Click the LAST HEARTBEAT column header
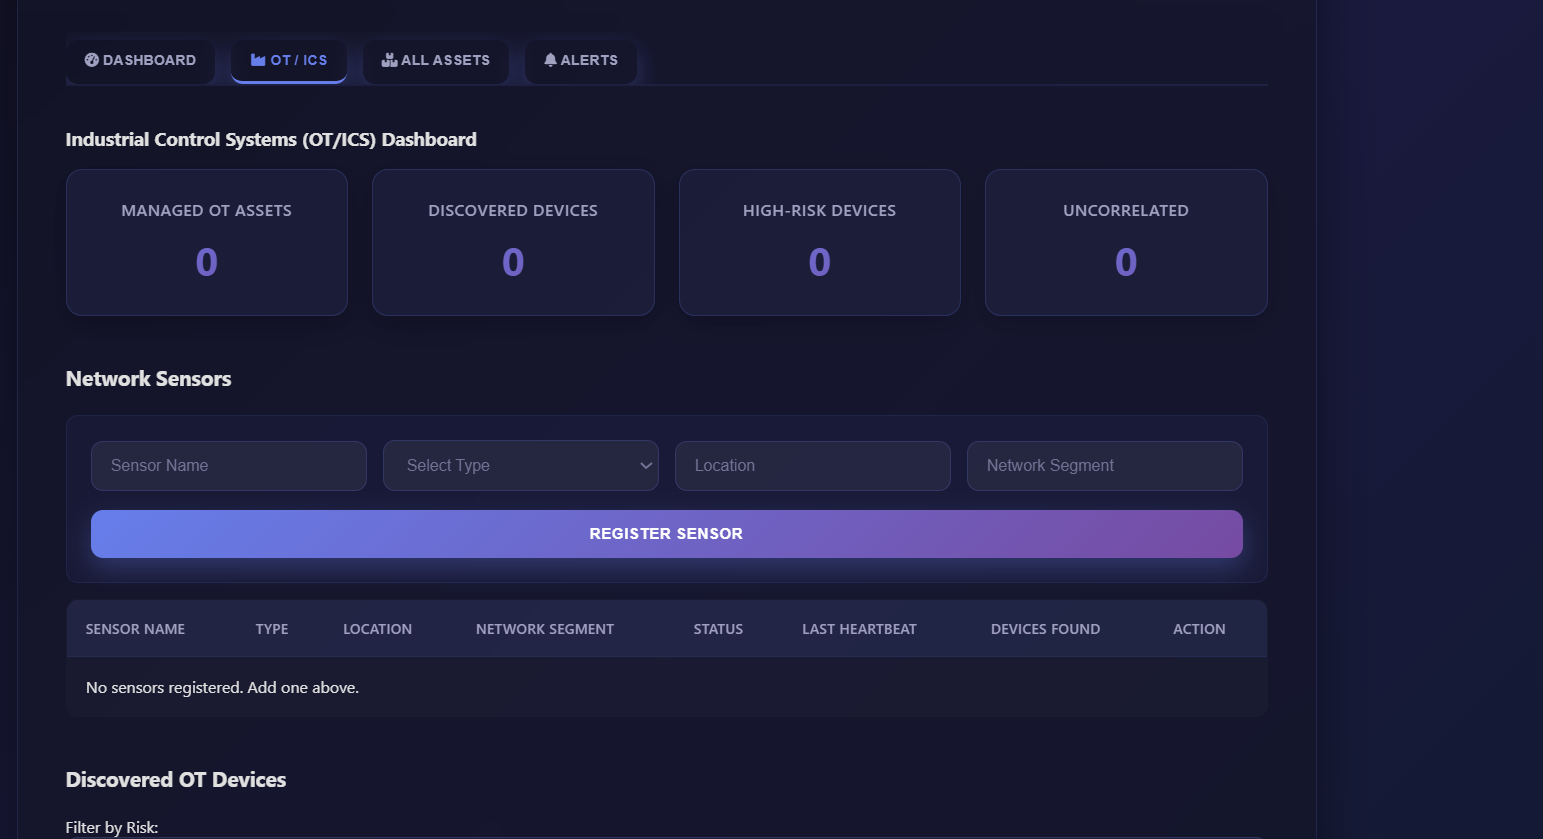Screen dimensions: 1543x839 pyautogui.click(x=859, y=628)
